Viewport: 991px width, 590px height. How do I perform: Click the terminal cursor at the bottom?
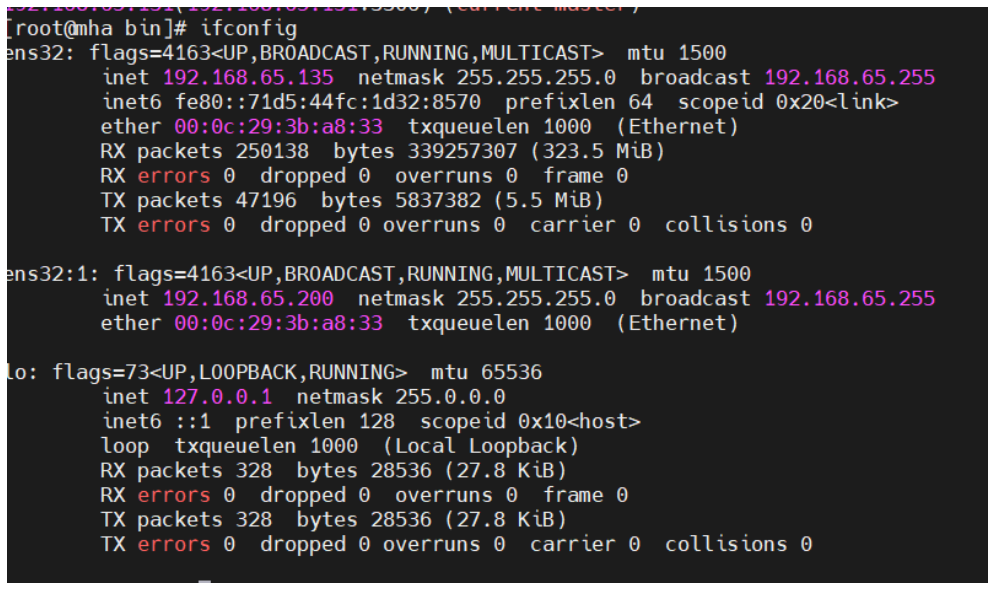[x=204, y=581]
